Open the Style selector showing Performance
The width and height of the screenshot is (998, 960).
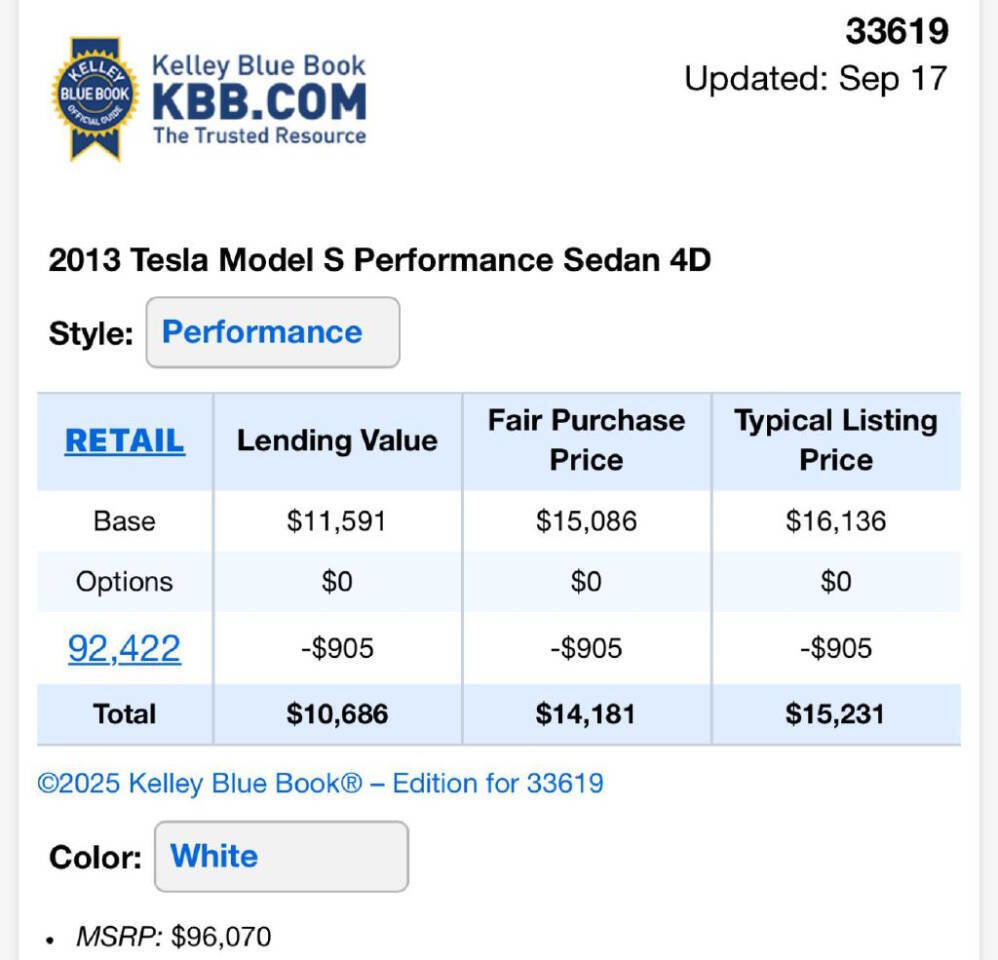tap(272, 332)
